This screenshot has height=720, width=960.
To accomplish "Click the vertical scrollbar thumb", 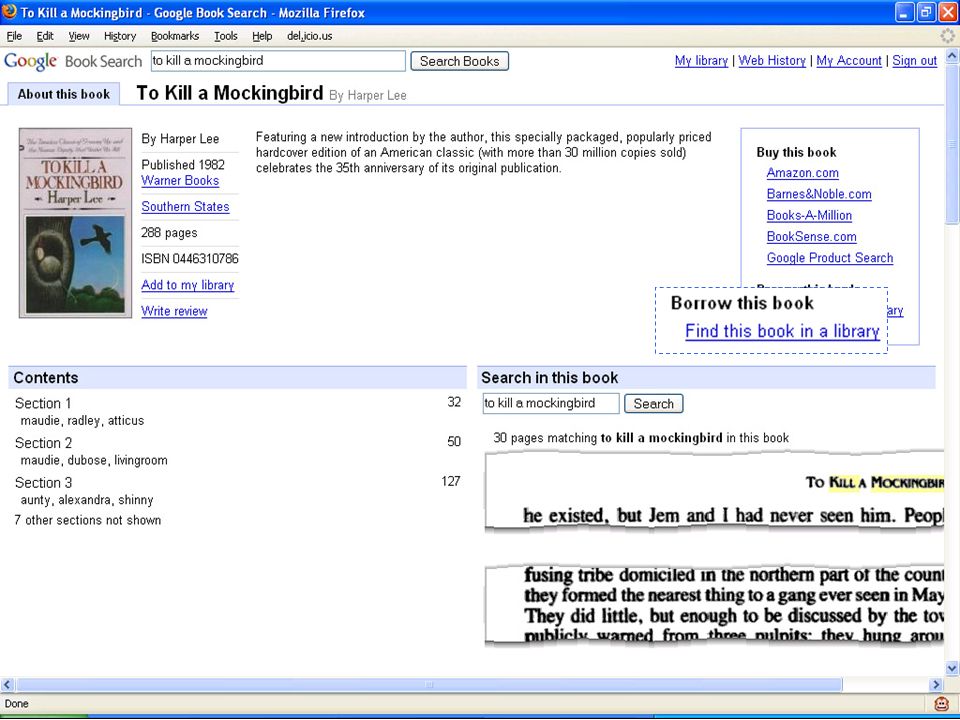I will click(952, 144).
